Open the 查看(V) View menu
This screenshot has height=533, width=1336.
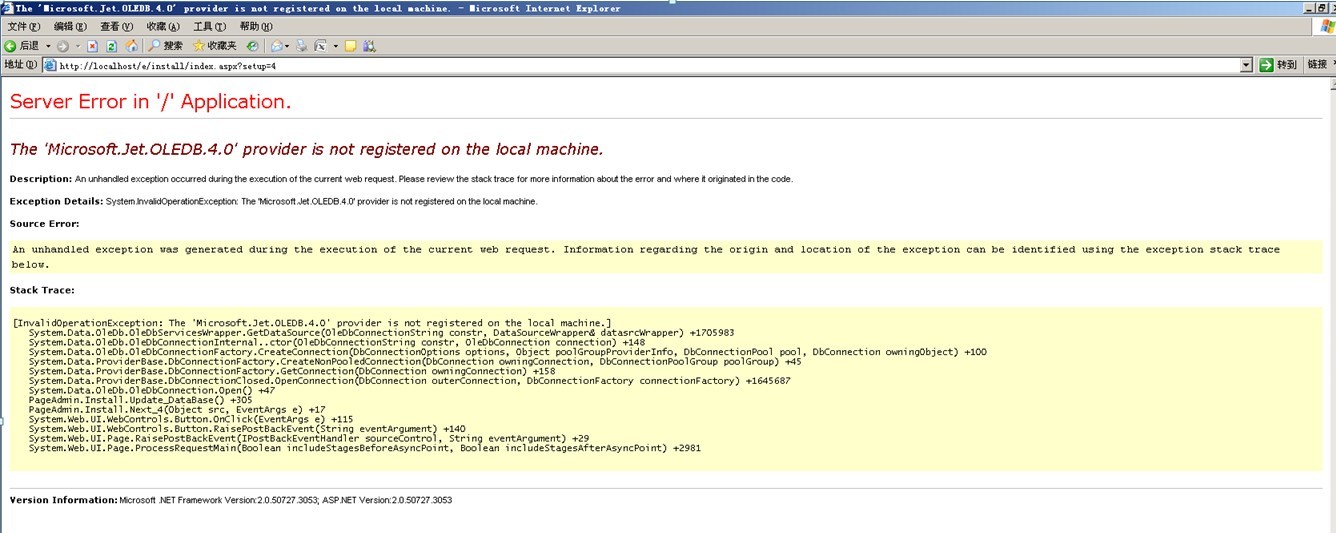tap(116, 27)
